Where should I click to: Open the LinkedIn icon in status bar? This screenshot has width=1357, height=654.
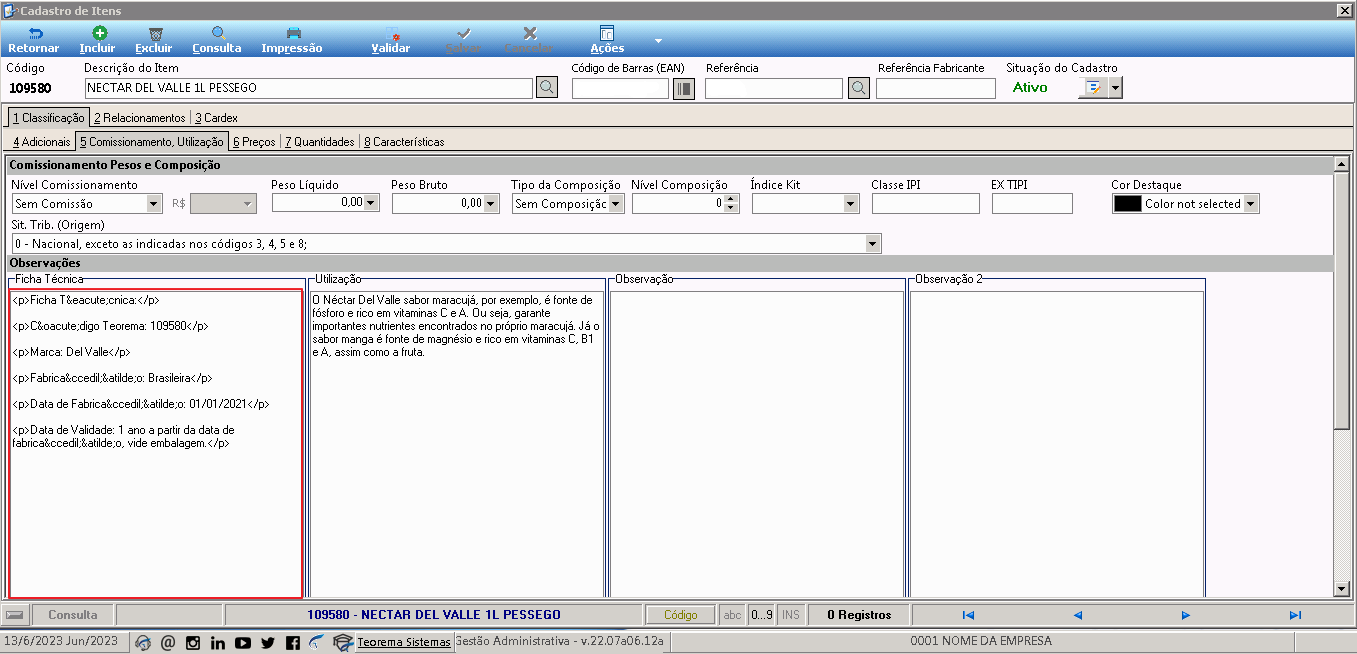[x=218, y=642]
